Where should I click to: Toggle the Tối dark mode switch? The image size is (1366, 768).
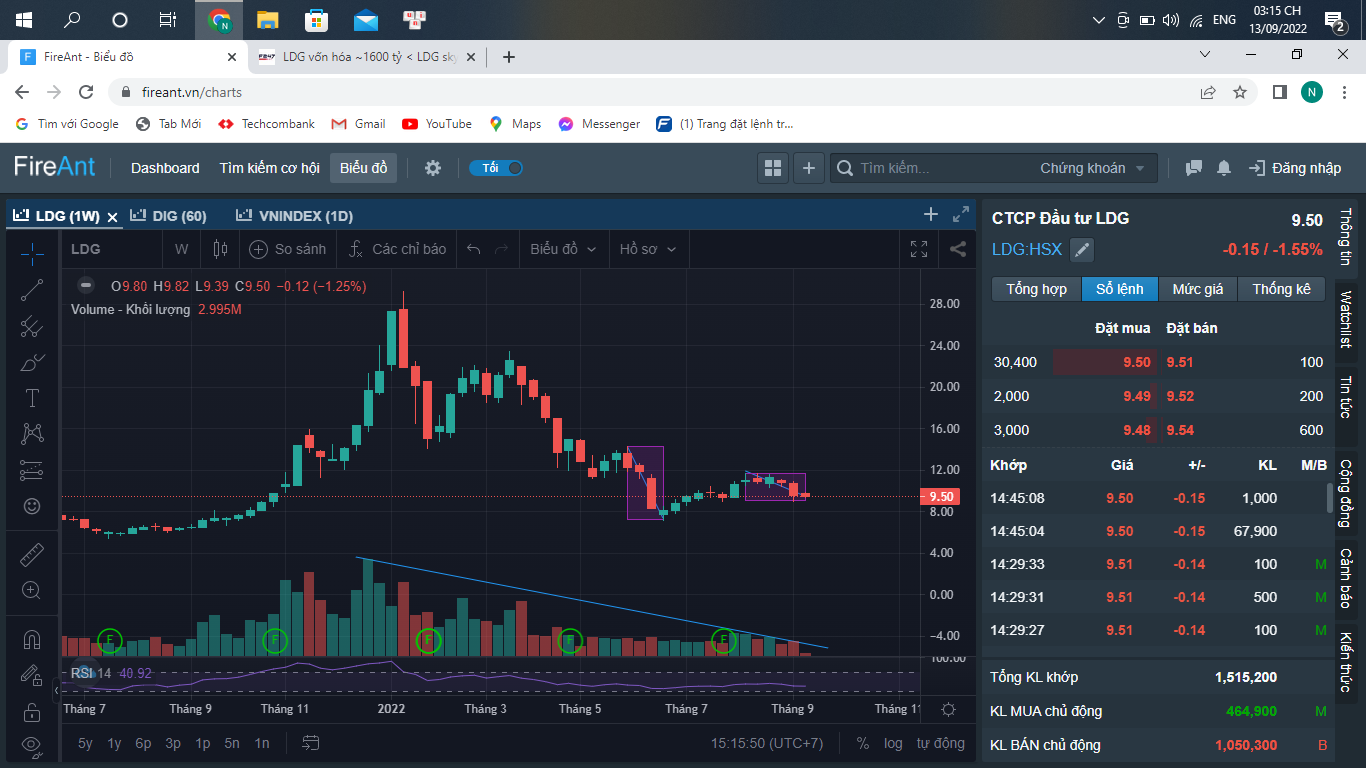(496, 168)
